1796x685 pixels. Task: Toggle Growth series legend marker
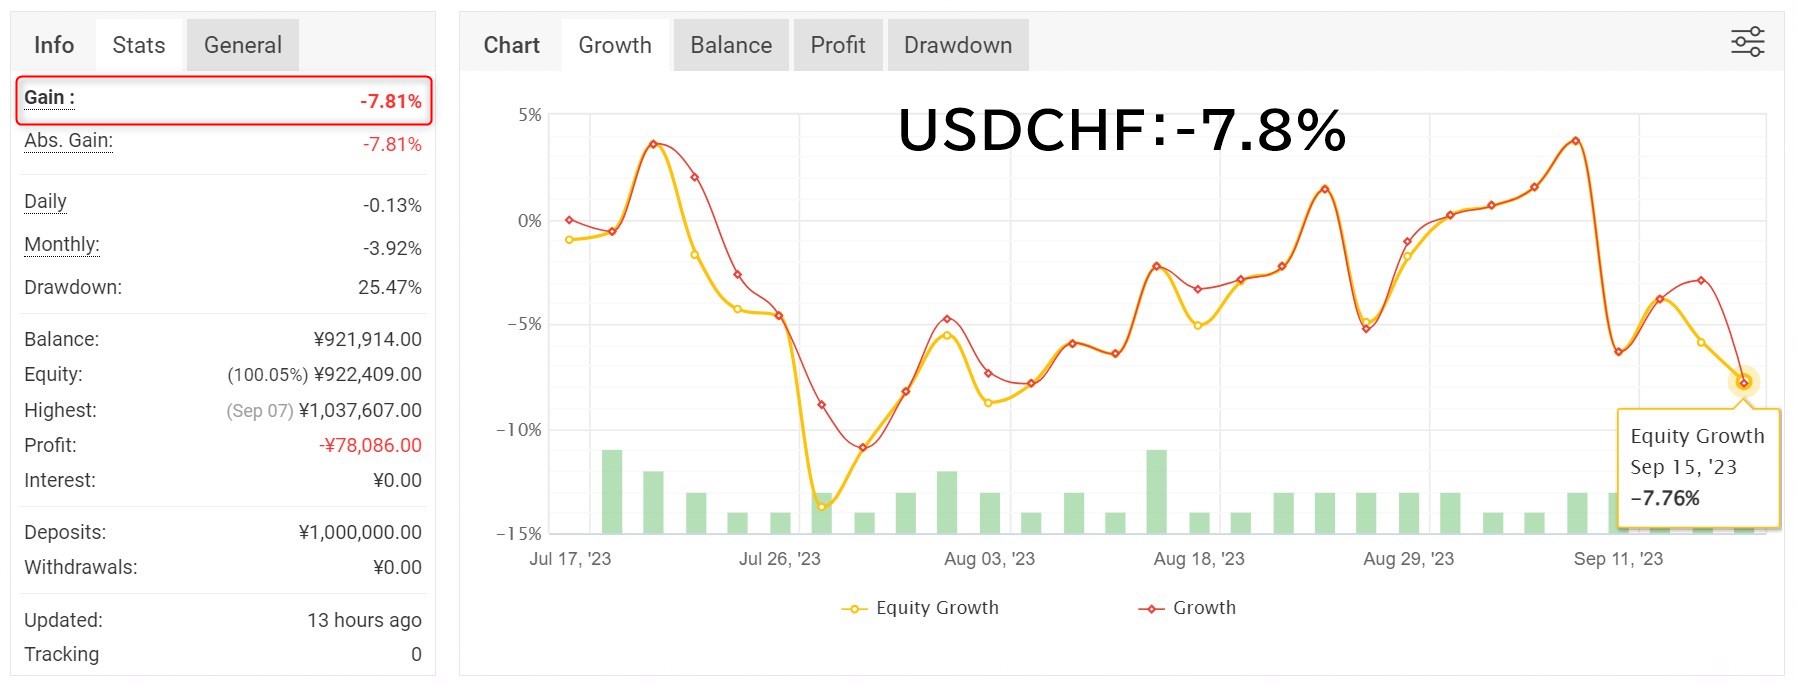click(x=1151, y=608)
